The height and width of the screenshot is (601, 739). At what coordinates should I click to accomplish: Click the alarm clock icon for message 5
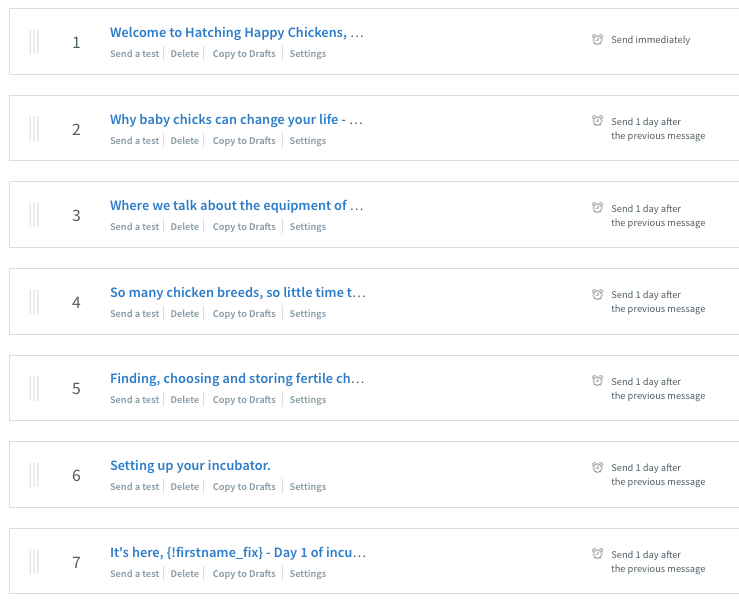[x=597, y=380]
